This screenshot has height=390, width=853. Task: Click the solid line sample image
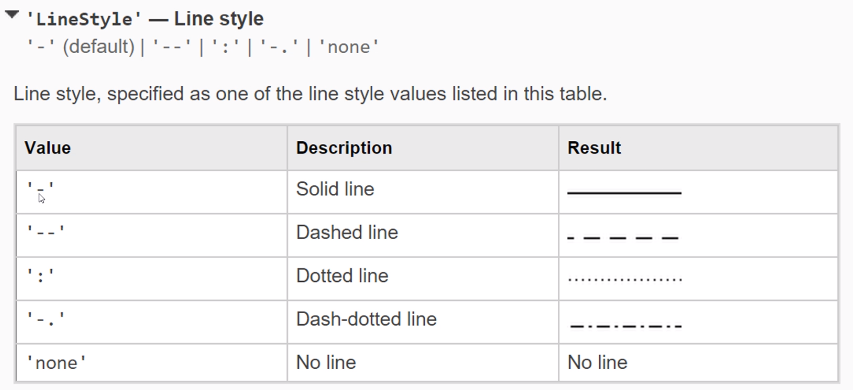click(x=625, y=192)
